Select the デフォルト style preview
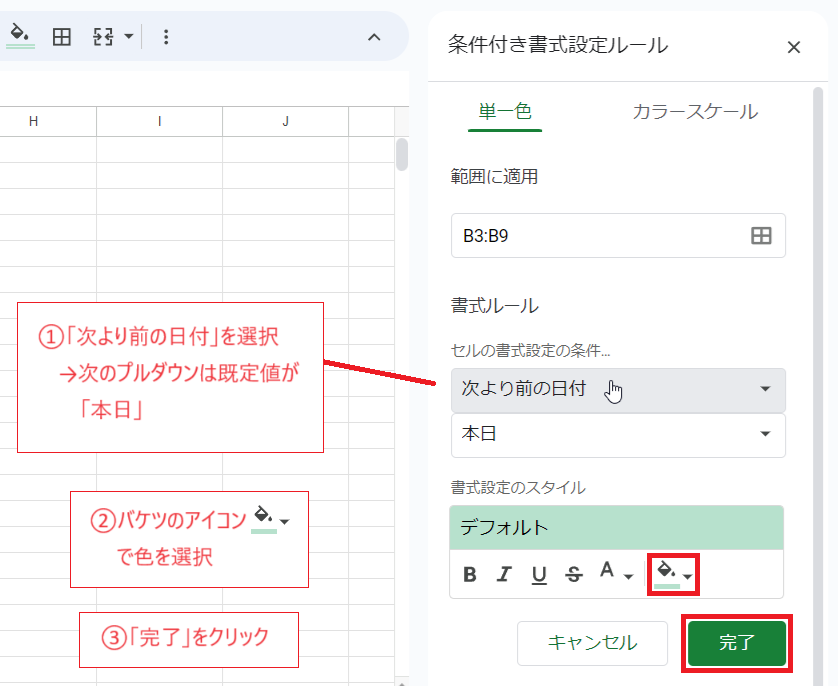This screenshot has height=686, width=838. [617, 527]
